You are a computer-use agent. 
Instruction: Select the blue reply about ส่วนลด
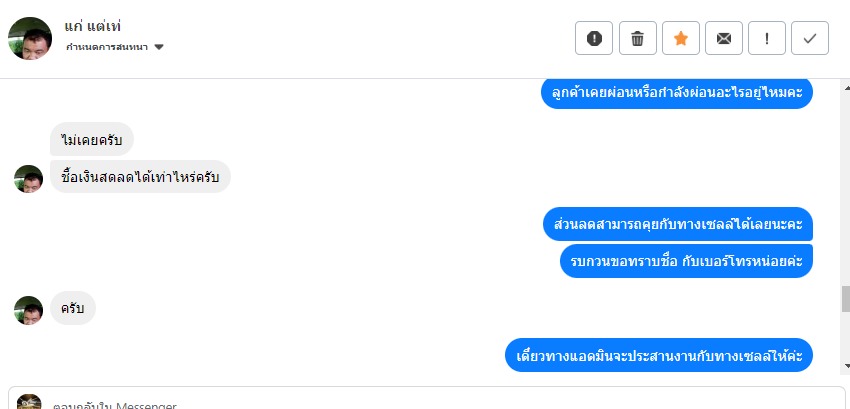coord(678,223)
